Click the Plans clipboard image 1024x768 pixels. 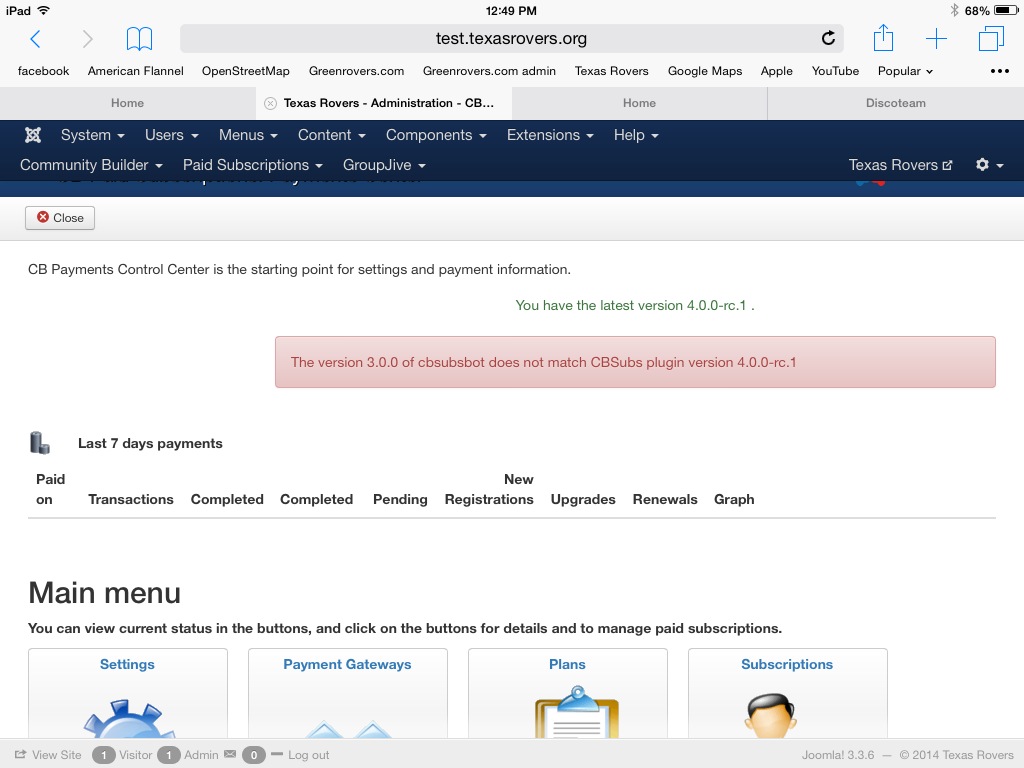tap(577, 712)
